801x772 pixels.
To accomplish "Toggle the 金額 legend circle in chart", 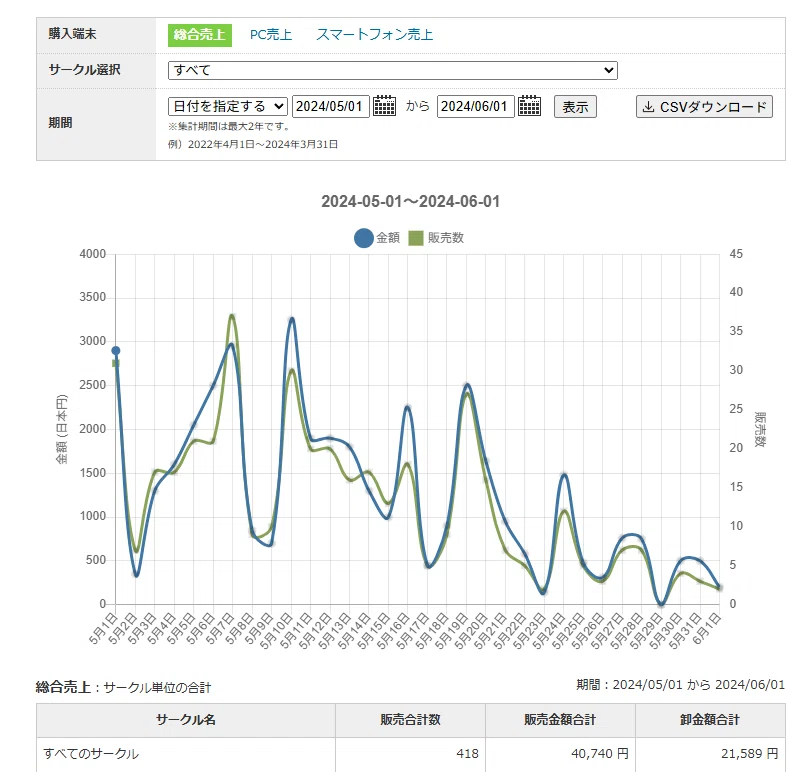I will coord(364,238).
